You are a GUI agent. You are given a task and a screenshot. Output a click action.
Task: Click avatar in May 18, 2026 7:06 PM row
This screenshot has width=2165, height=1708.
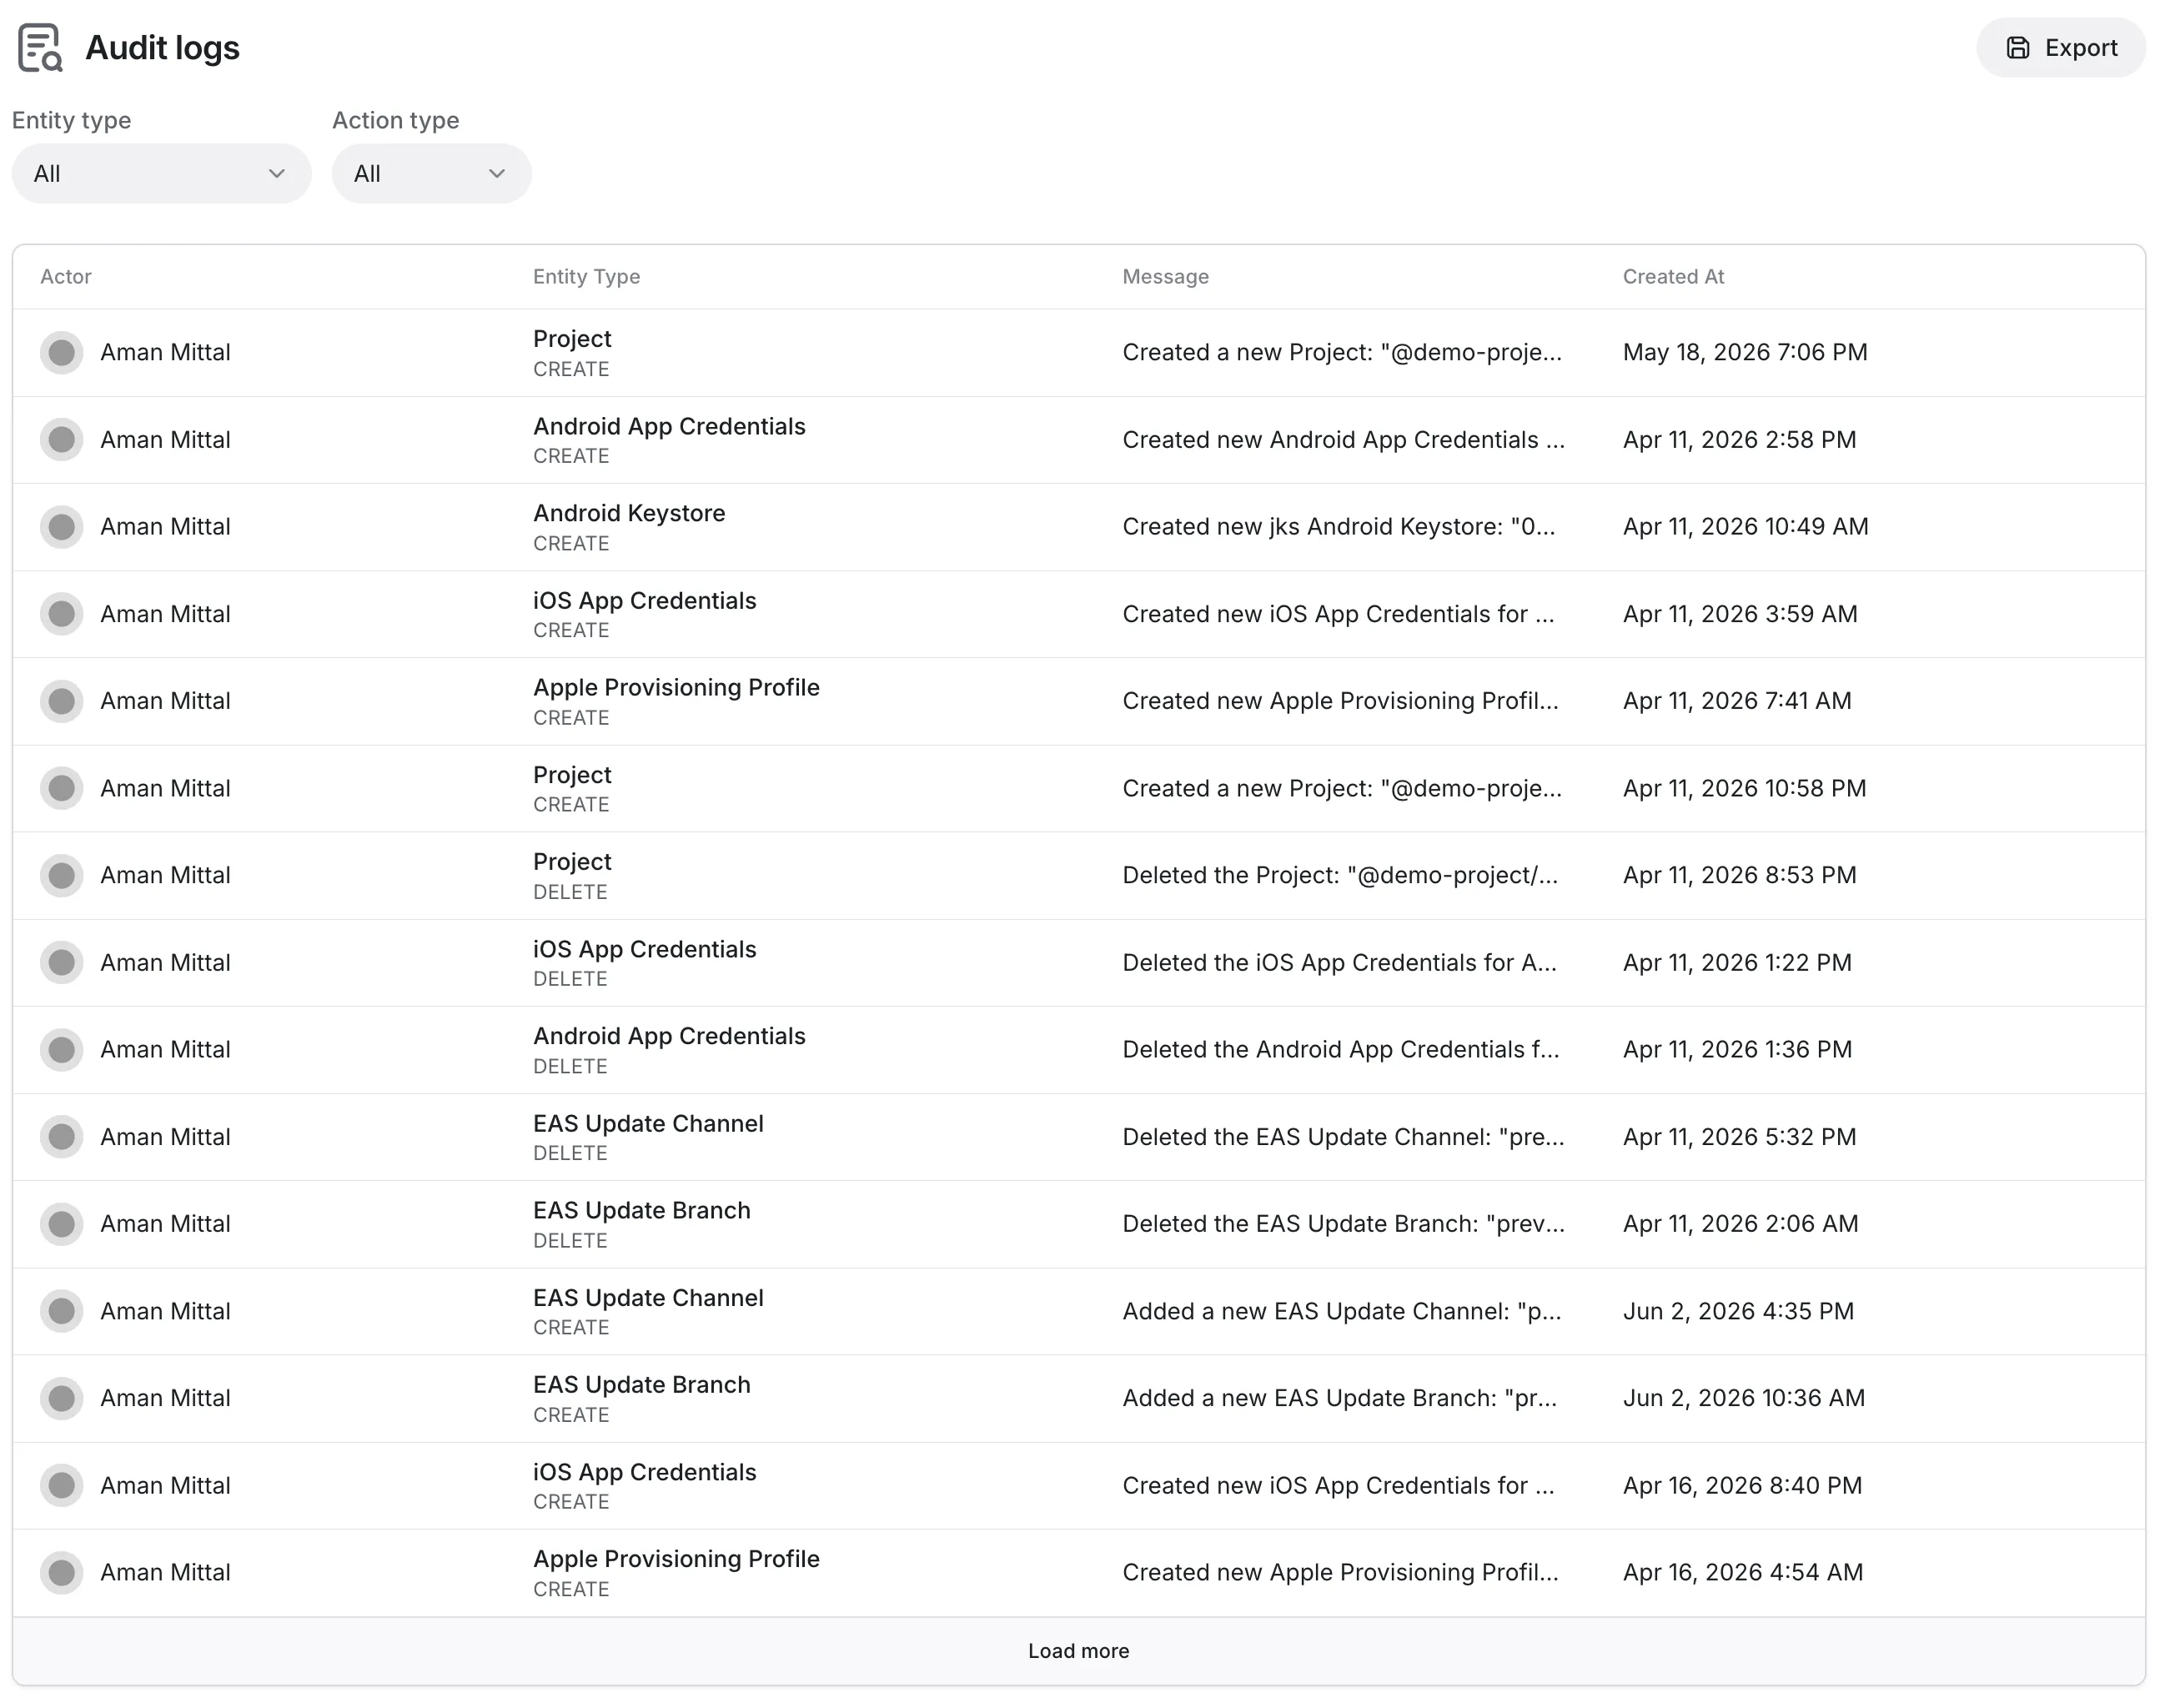click(x=62, y=353)
